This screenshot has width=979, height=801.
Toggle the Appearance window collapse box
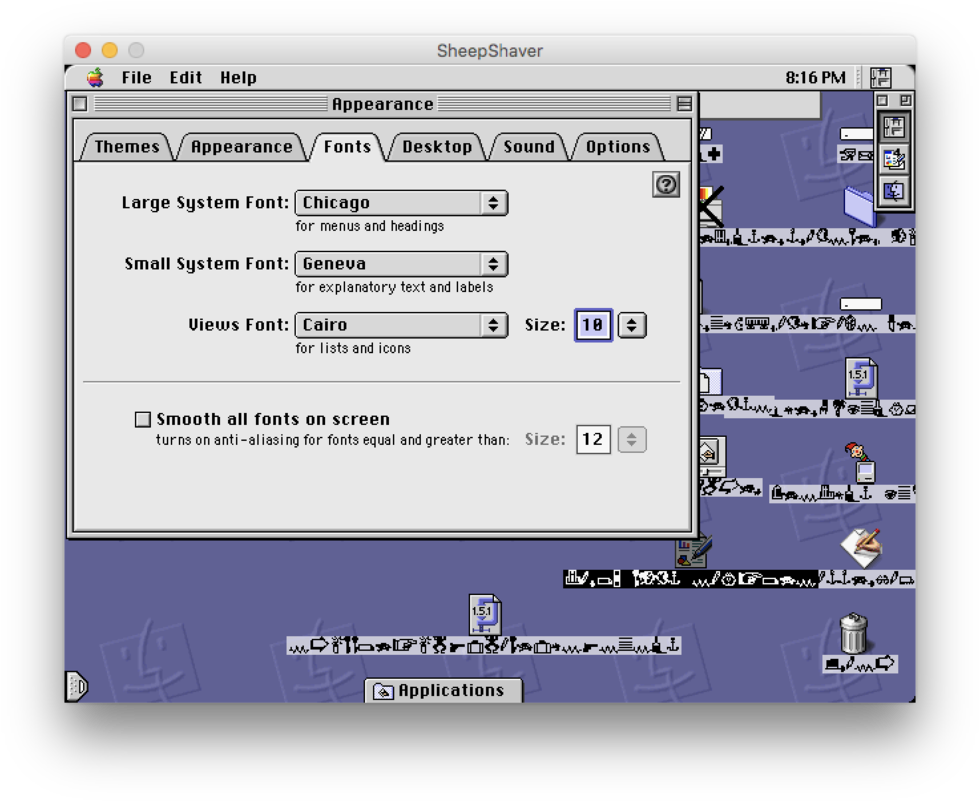tap(684, 104)
